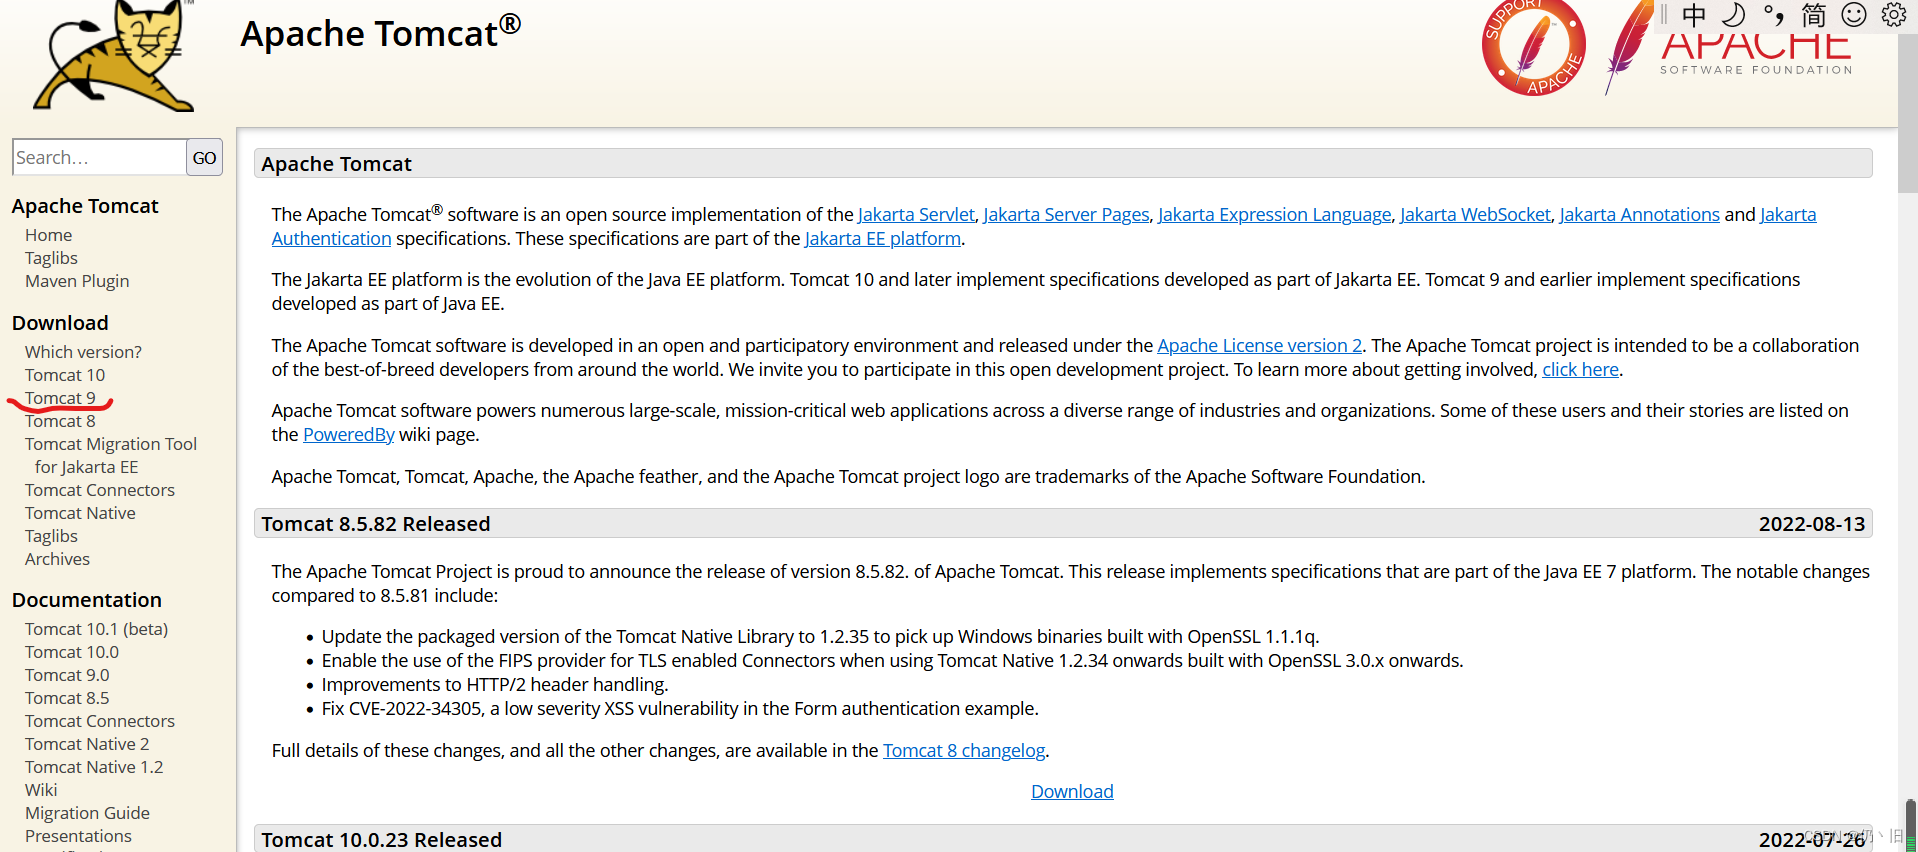The image size is (1918, 852).
Task: Open Tomcat 8.5 documentation link
Action: 67,698
